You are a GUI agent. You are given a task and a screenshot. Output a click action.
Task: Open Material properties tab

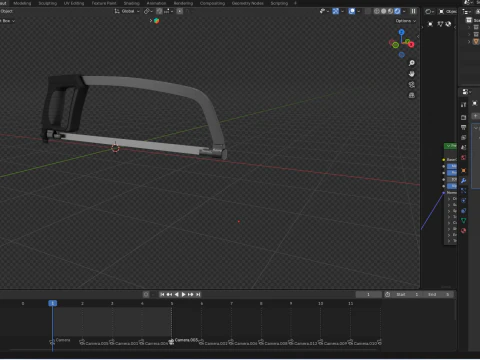464,231
